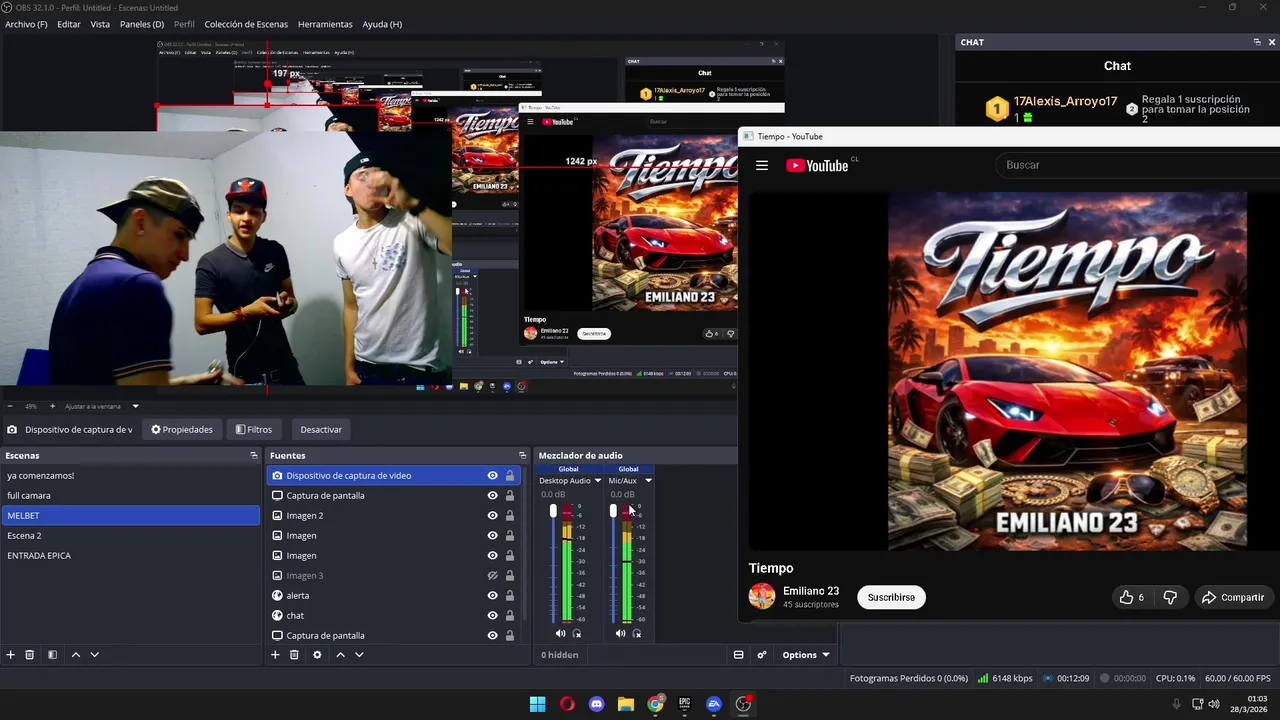Image resolution: width=1280 pixels, height=720 pixels.
Task: Click the Tiempo video artwork
Action: coord(1067,371)
